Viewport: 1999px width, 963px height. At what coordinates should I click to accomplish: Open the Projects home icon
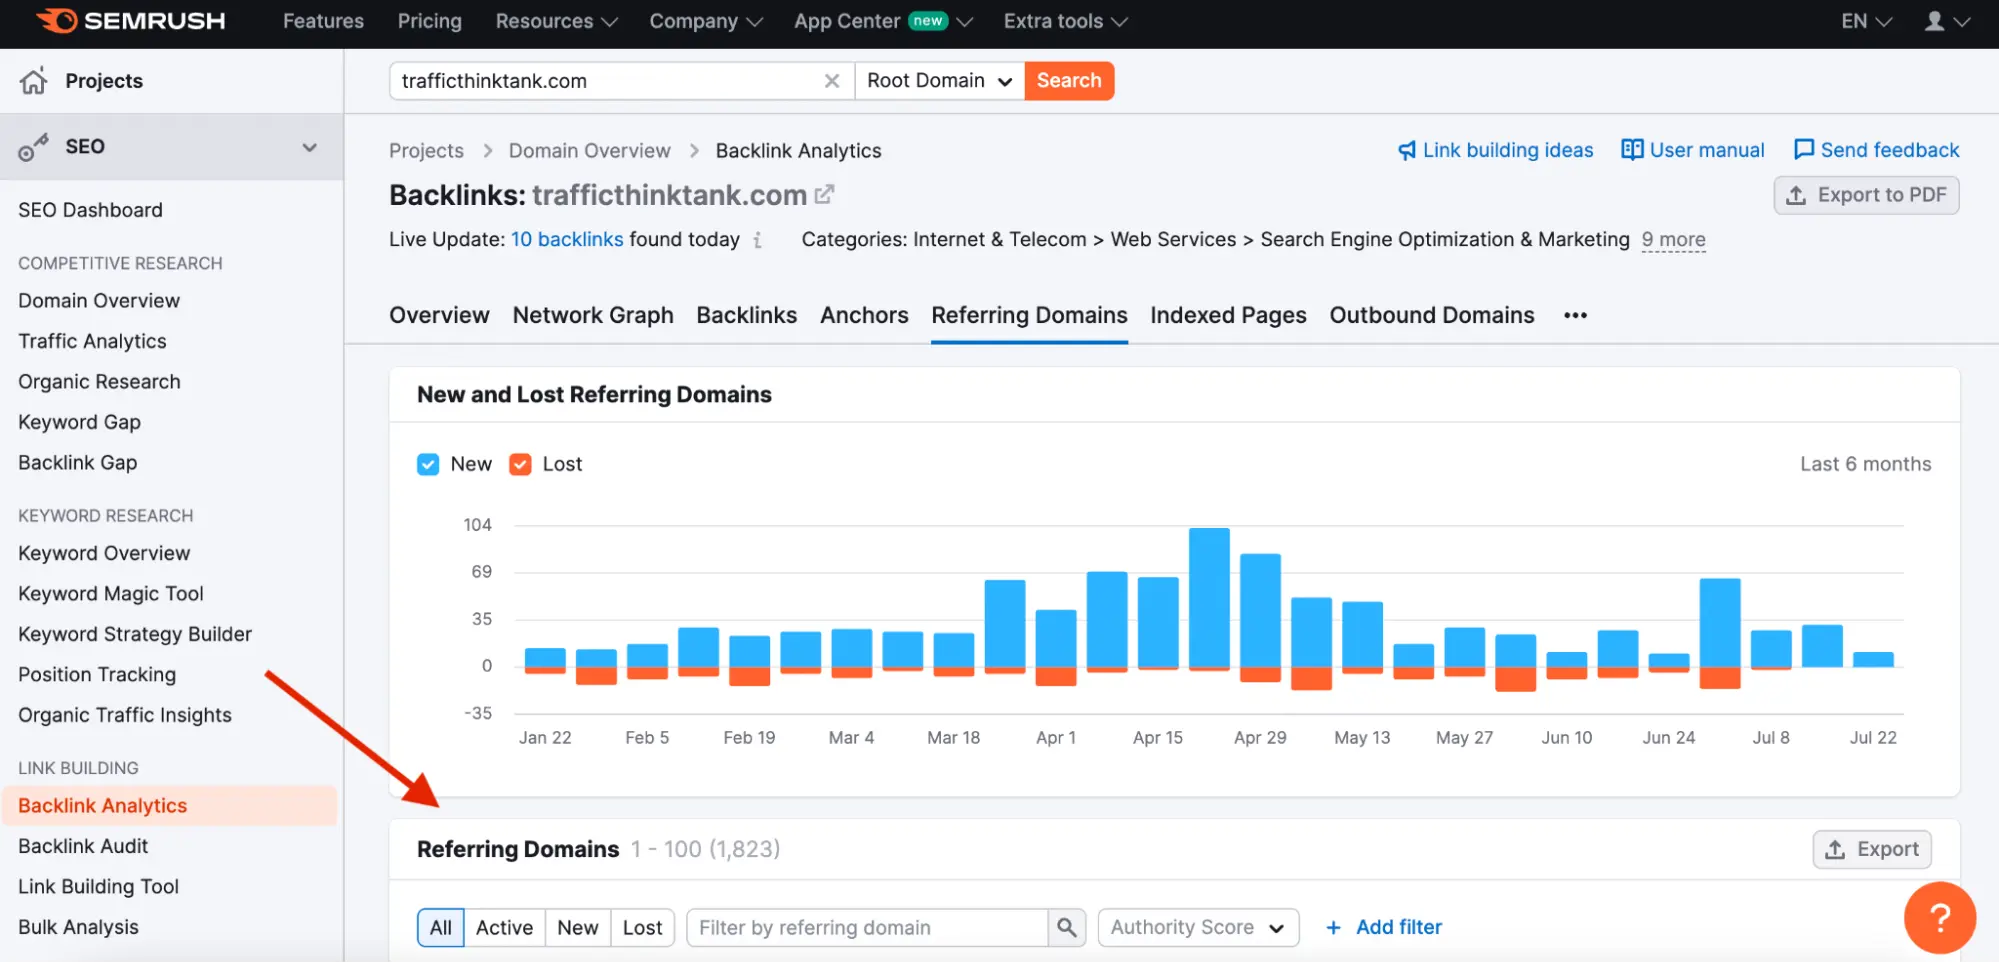click(33, 80)
